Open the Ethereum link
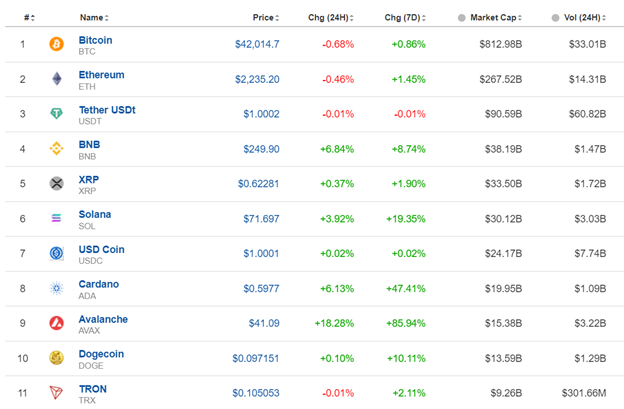 tap(101, 75)
